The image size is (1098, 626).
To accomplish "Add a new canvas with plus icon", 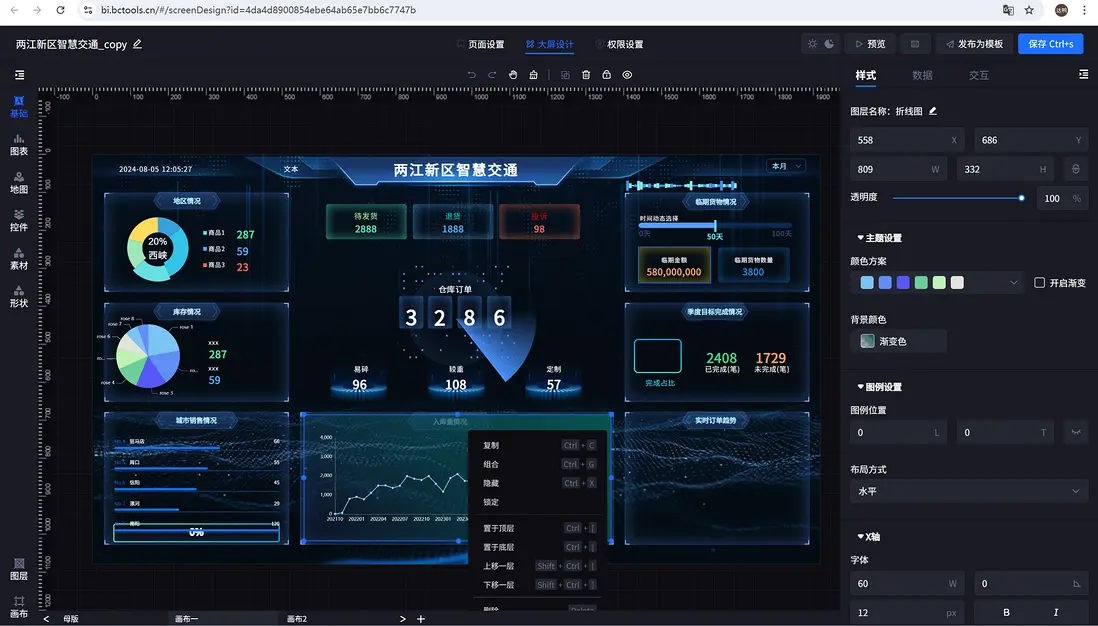I will coord(421,619).
